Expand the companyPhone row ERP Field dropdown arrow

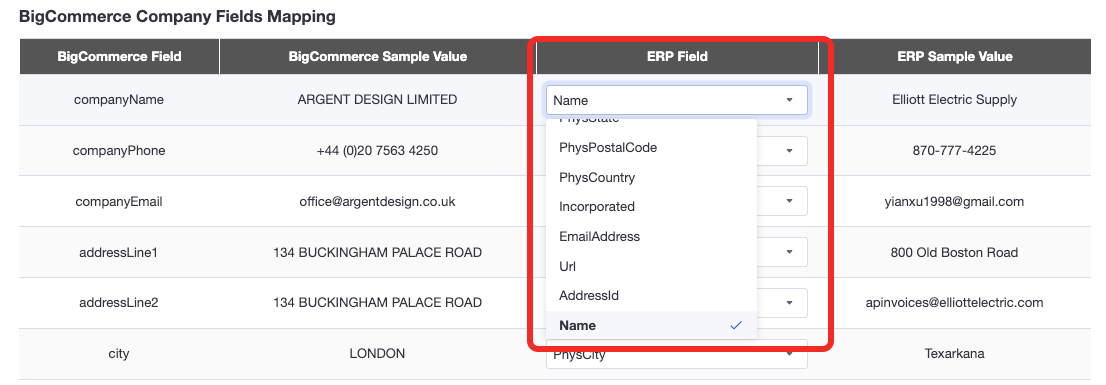click(x=789, y=151)
